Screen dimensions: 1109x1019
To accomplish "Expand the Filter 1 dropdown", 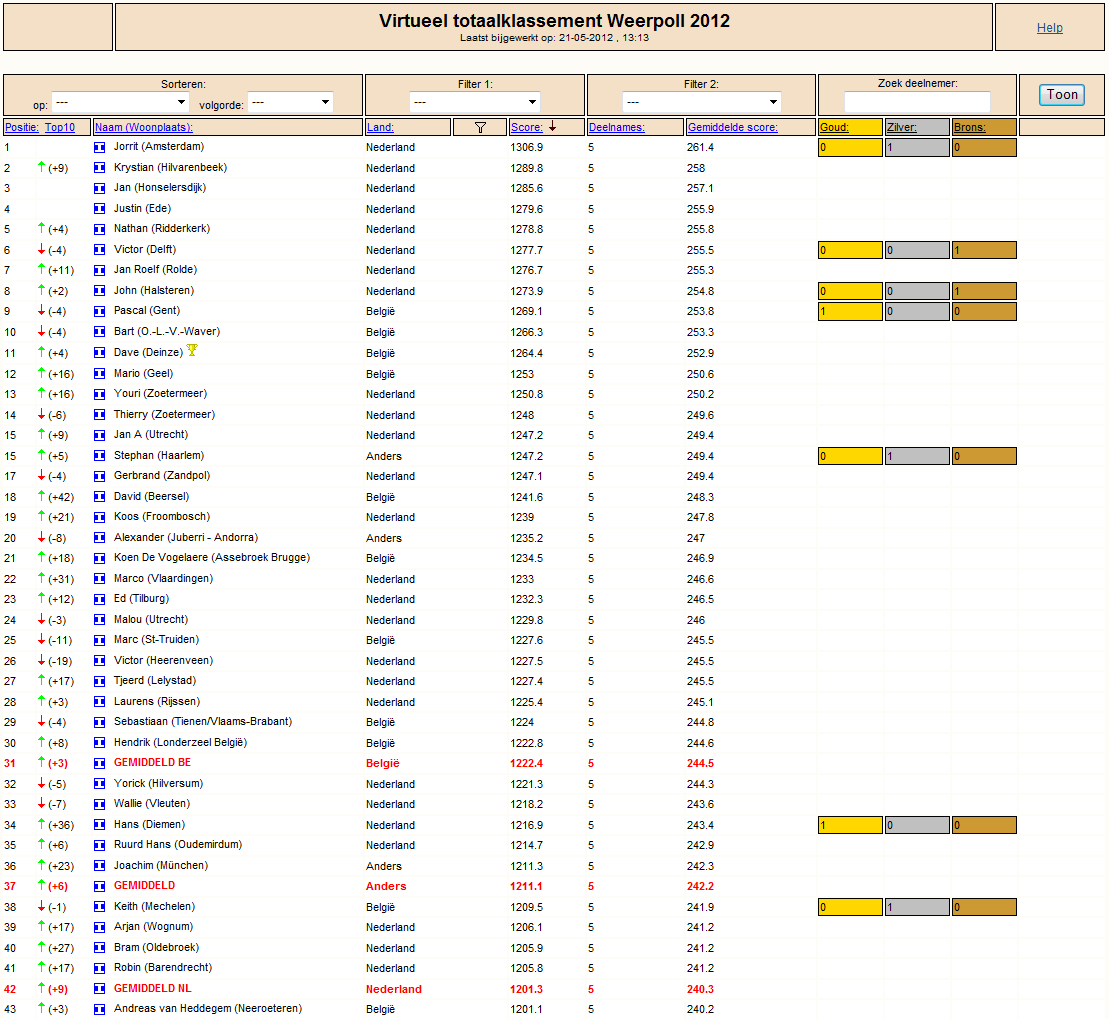I will 475,103.
